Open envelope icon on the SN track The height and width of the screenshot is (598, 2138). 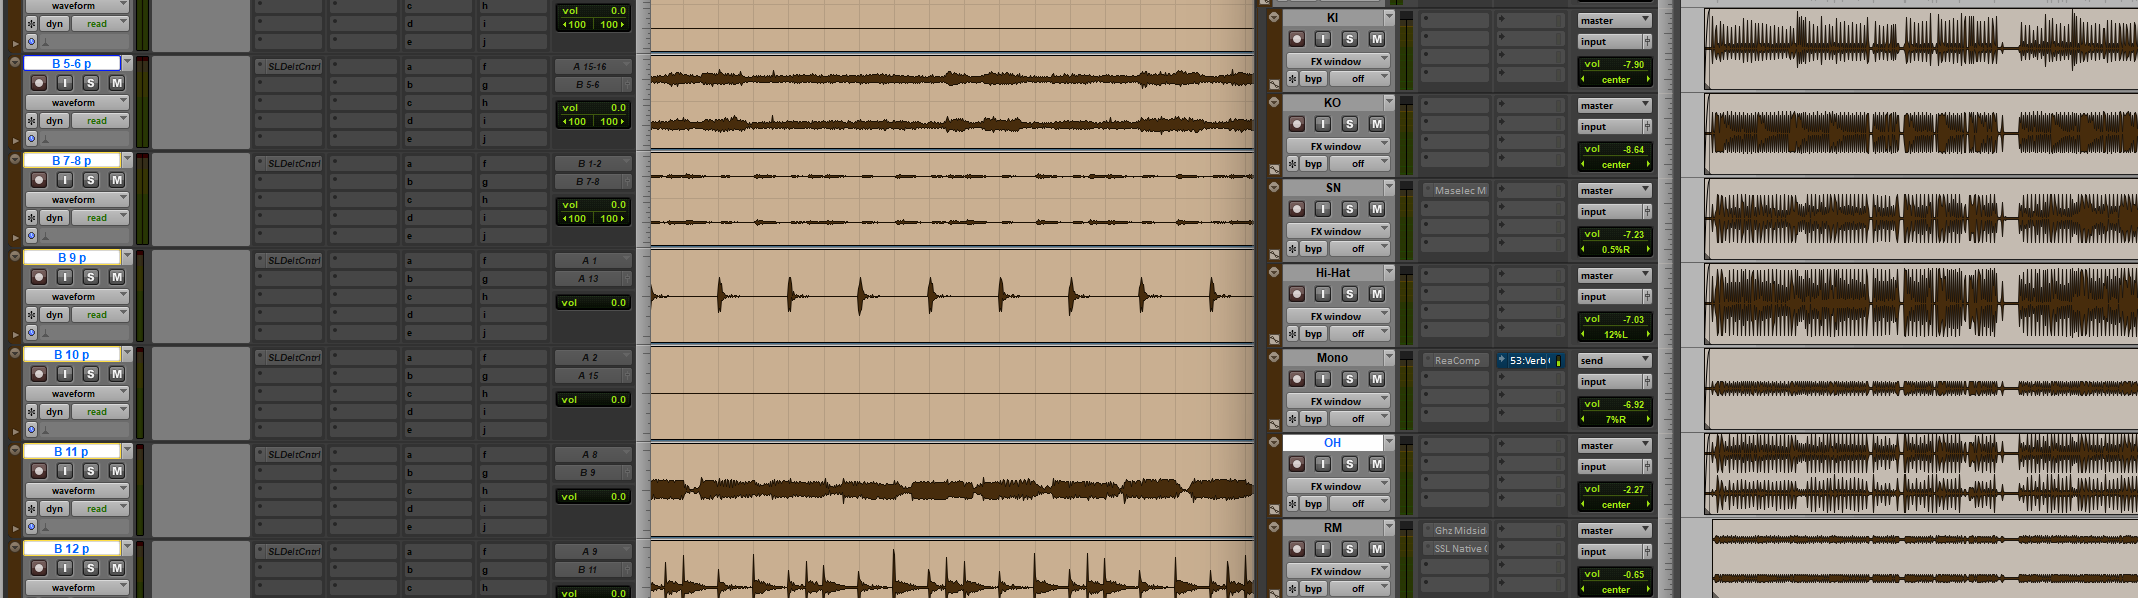point(1275,255)
